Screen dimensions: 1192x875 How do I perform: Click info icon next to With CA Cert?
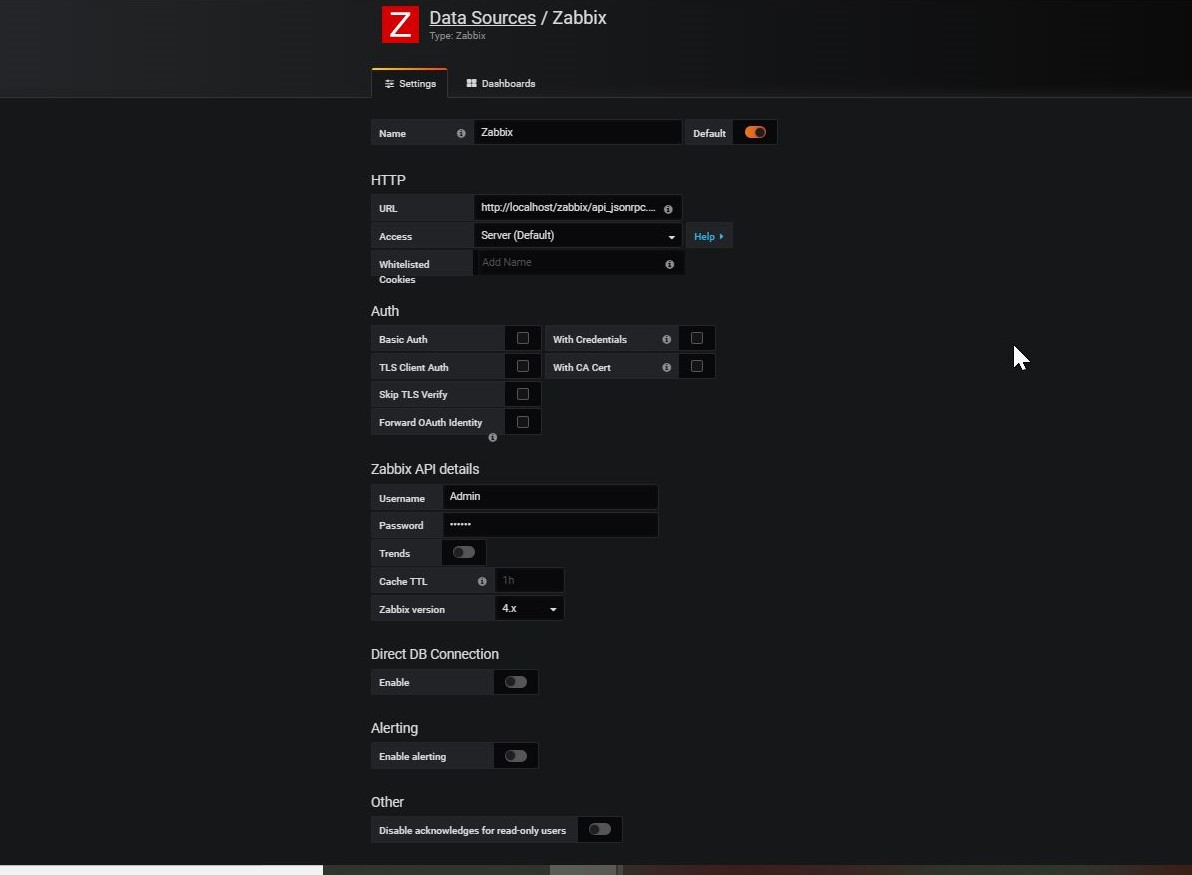coord(667,367)
